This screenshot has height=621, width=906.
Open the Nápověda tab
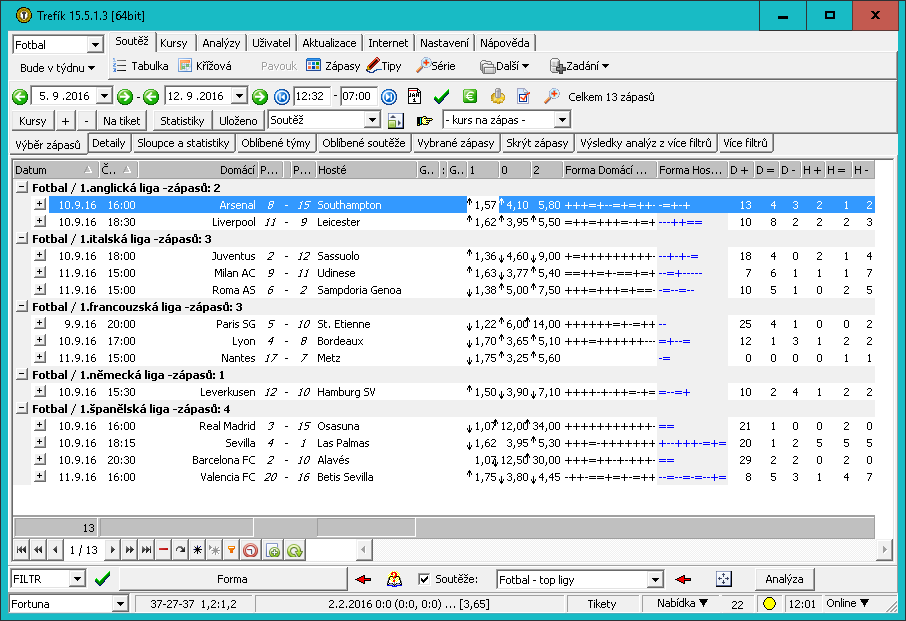[x=504, y=43]
